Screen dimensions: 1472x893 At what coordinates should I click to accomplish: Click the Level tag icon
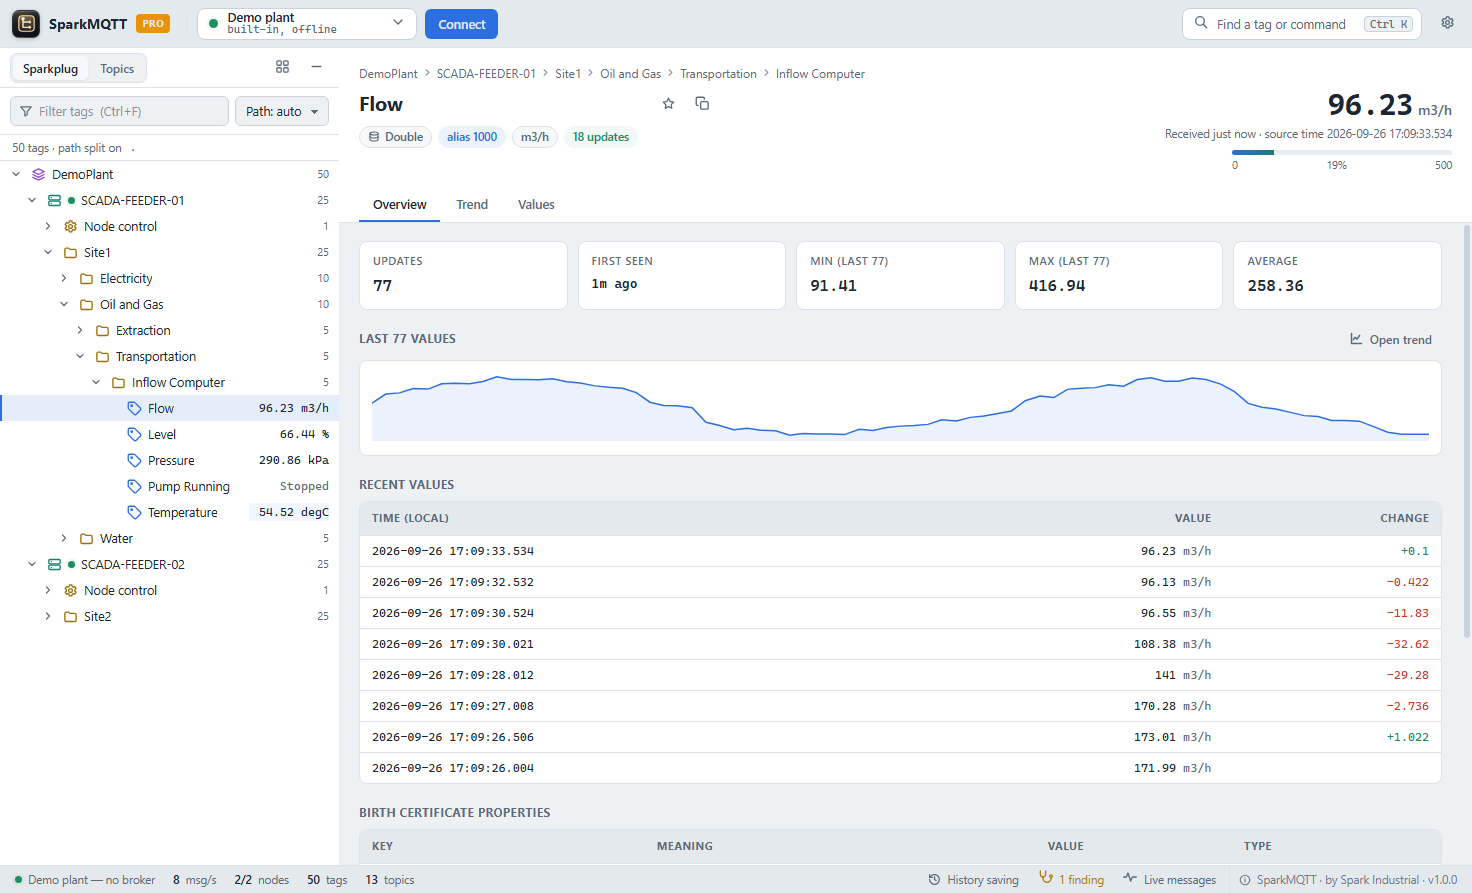(x=134, y=434)
